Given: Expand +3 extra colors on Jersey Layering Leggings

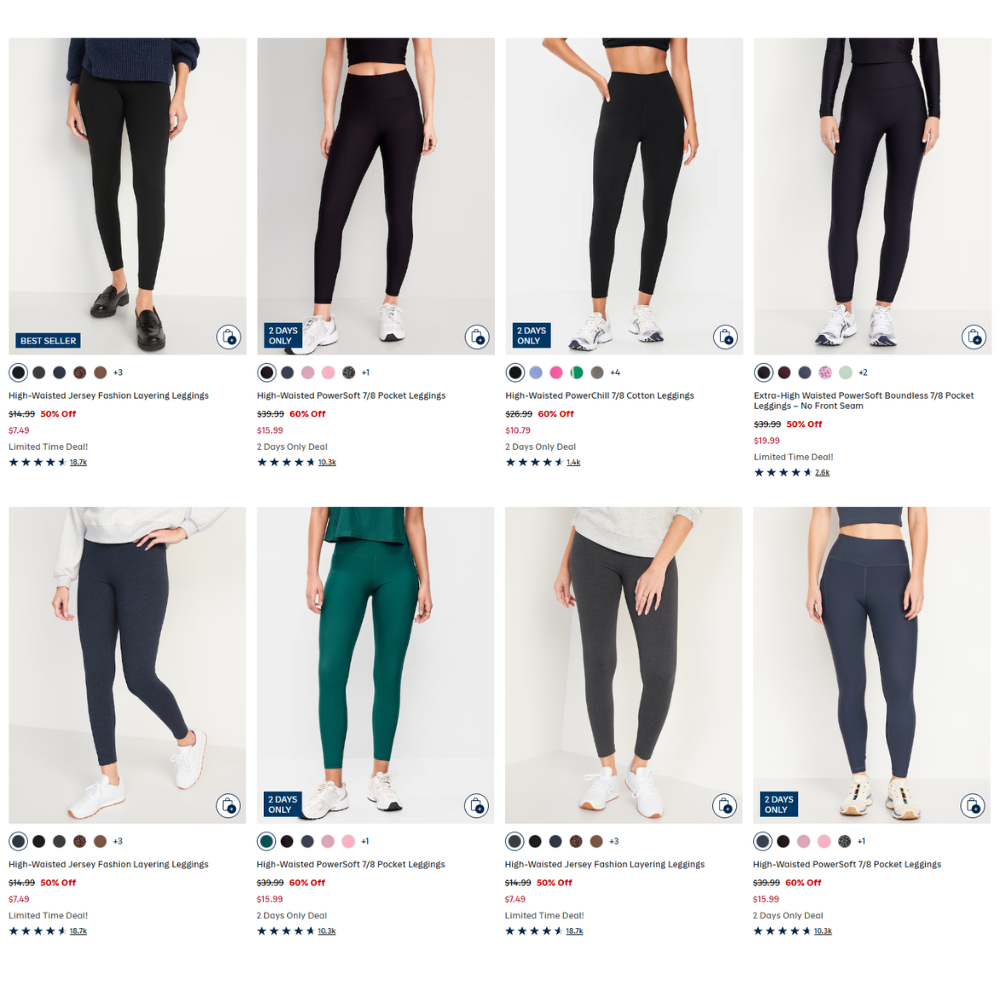Looking at the screenshot, I should 118,372.
